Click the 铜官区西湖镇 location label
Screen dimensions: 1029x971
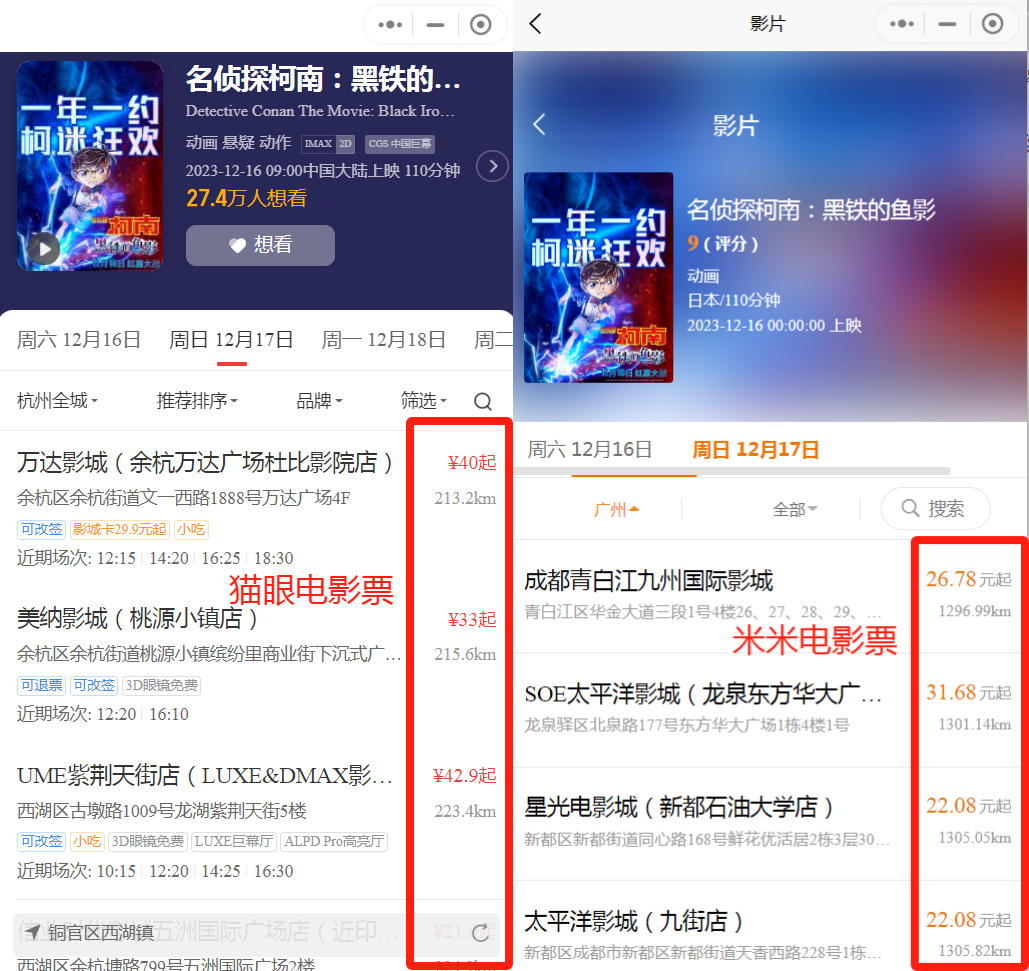point(100,932)
